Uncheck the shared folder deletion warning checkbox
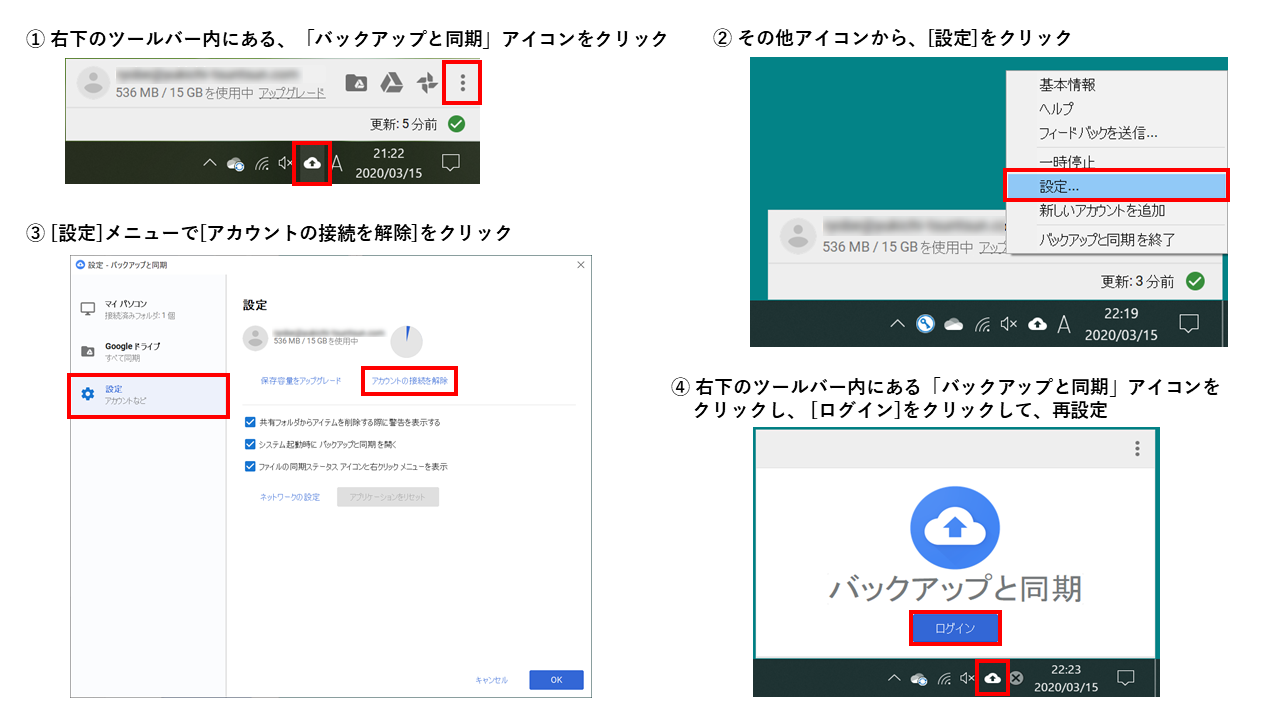The width and height of the screenshot is (1280, 720). (x=250, y=422)
